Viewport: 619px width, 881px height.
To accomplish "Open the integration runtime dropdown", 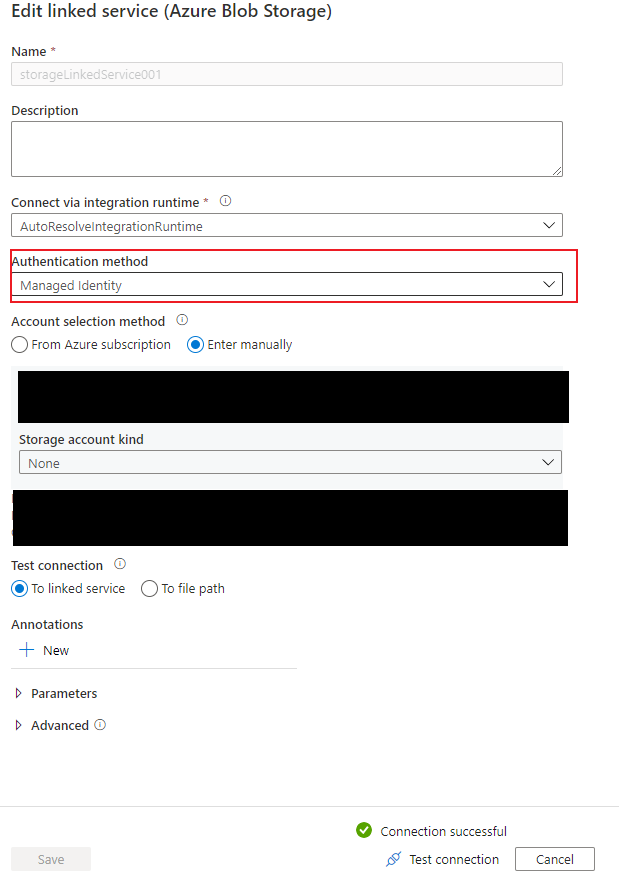I will tap(287, 225).
